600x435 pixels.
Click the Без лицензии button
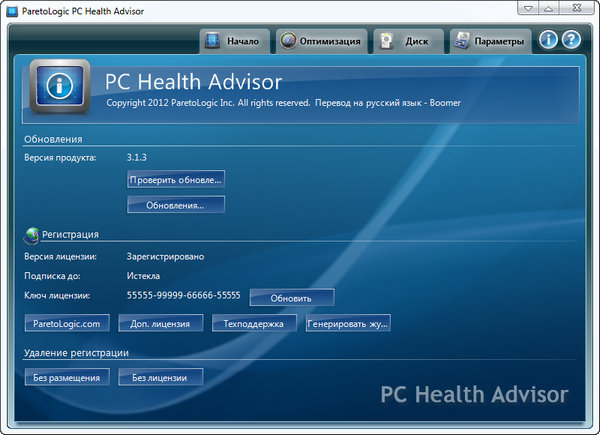160,377
